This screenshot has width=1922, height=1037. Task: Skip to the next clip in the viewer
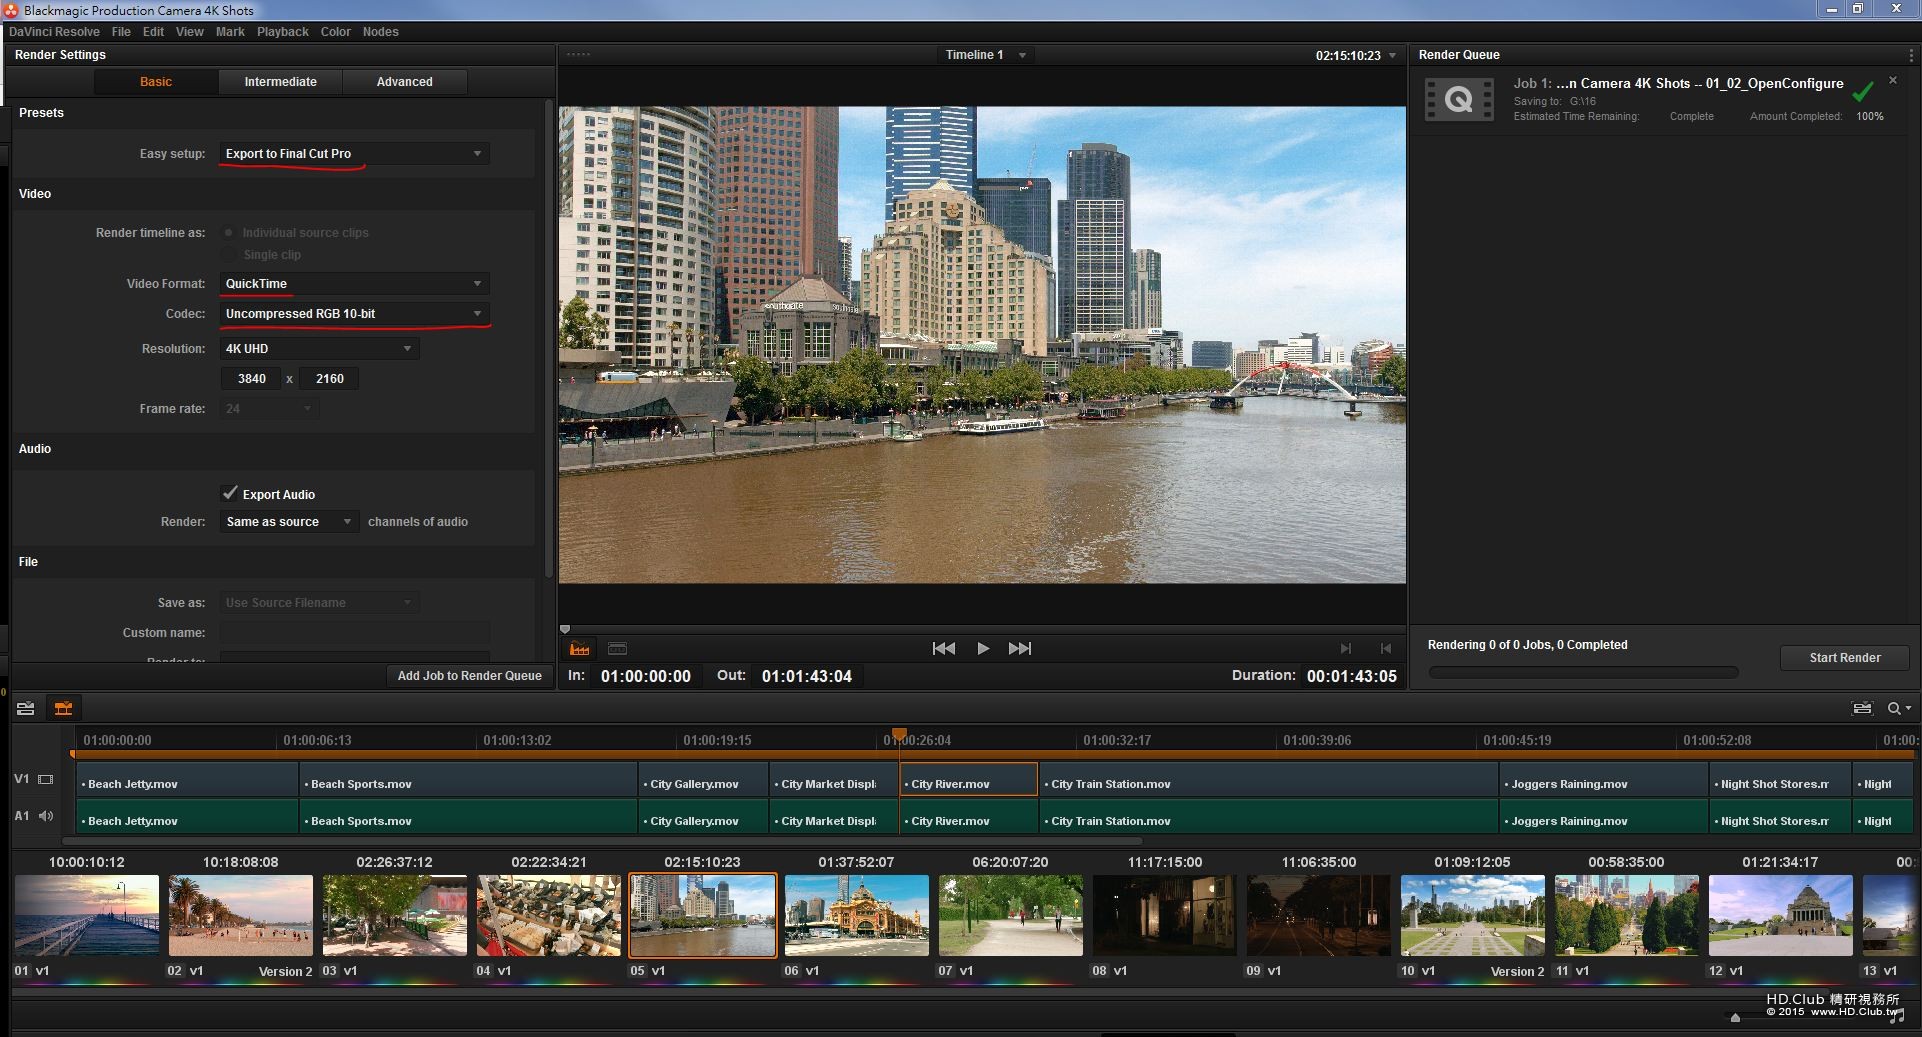[1020, 649]
